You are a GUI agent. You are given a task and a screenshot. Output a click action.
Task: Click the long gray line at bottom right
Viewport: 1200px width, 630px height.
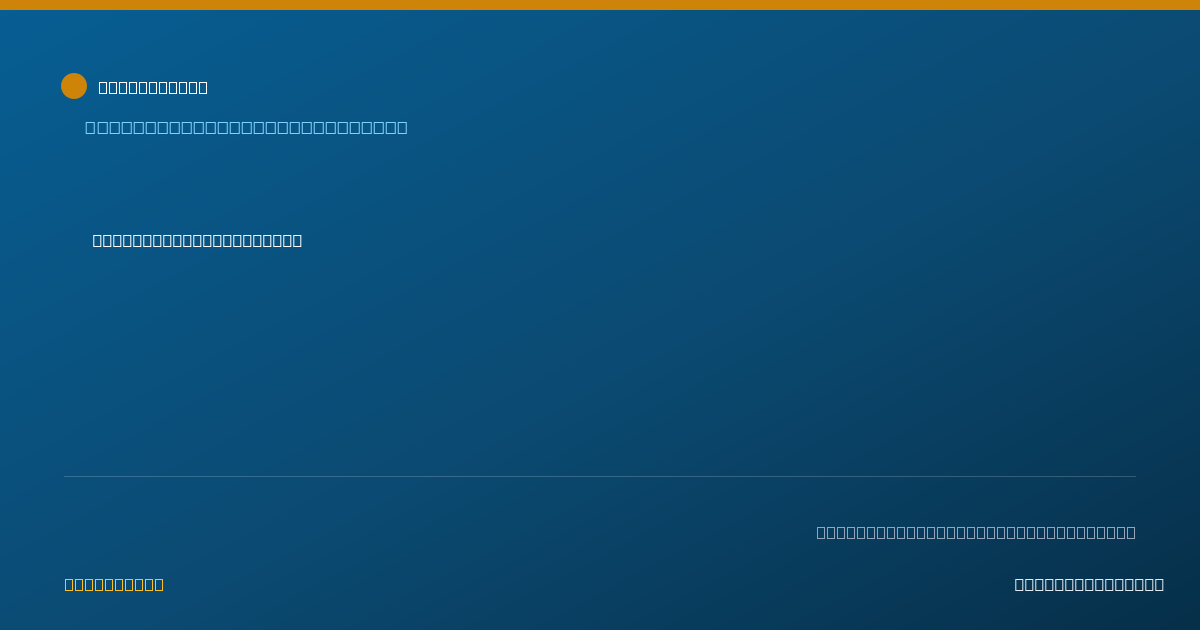coord(976,532)
